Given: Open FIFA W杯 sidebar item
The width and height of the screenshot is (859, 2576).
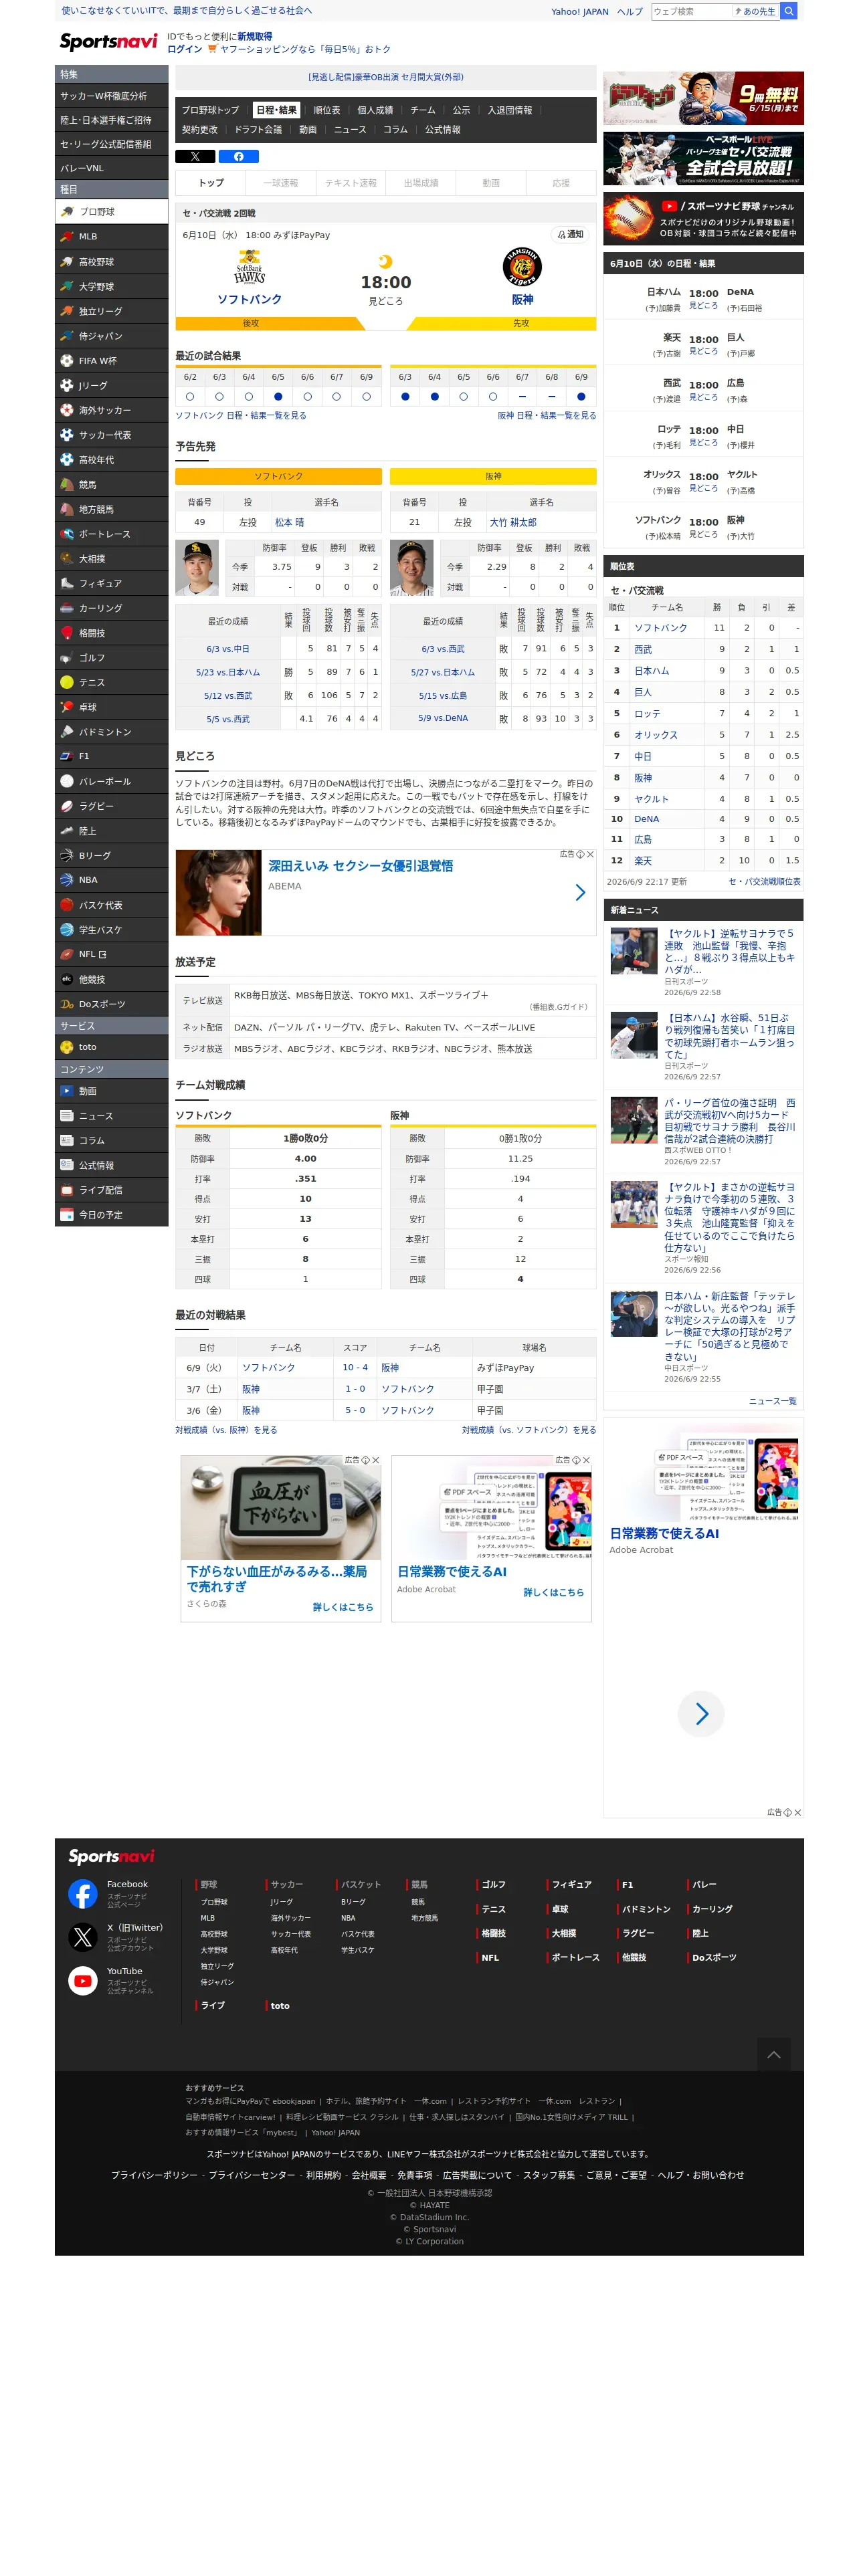Looking at the screenshot, I should [111, 361].
